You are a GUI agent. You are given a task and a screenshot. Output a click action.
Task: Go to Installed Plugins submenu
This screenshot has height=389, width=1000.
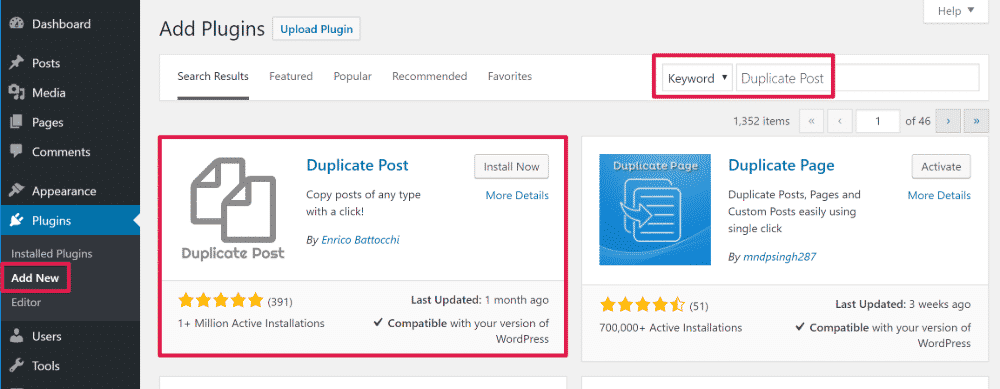click(x=52, y=254)
